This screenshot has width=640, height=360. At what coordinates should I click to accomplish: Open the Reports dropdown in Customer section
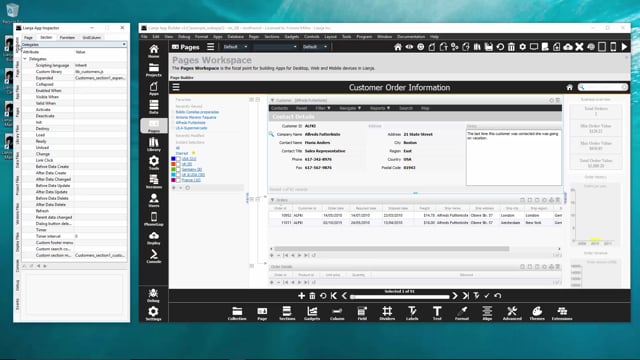pos(380,108)
